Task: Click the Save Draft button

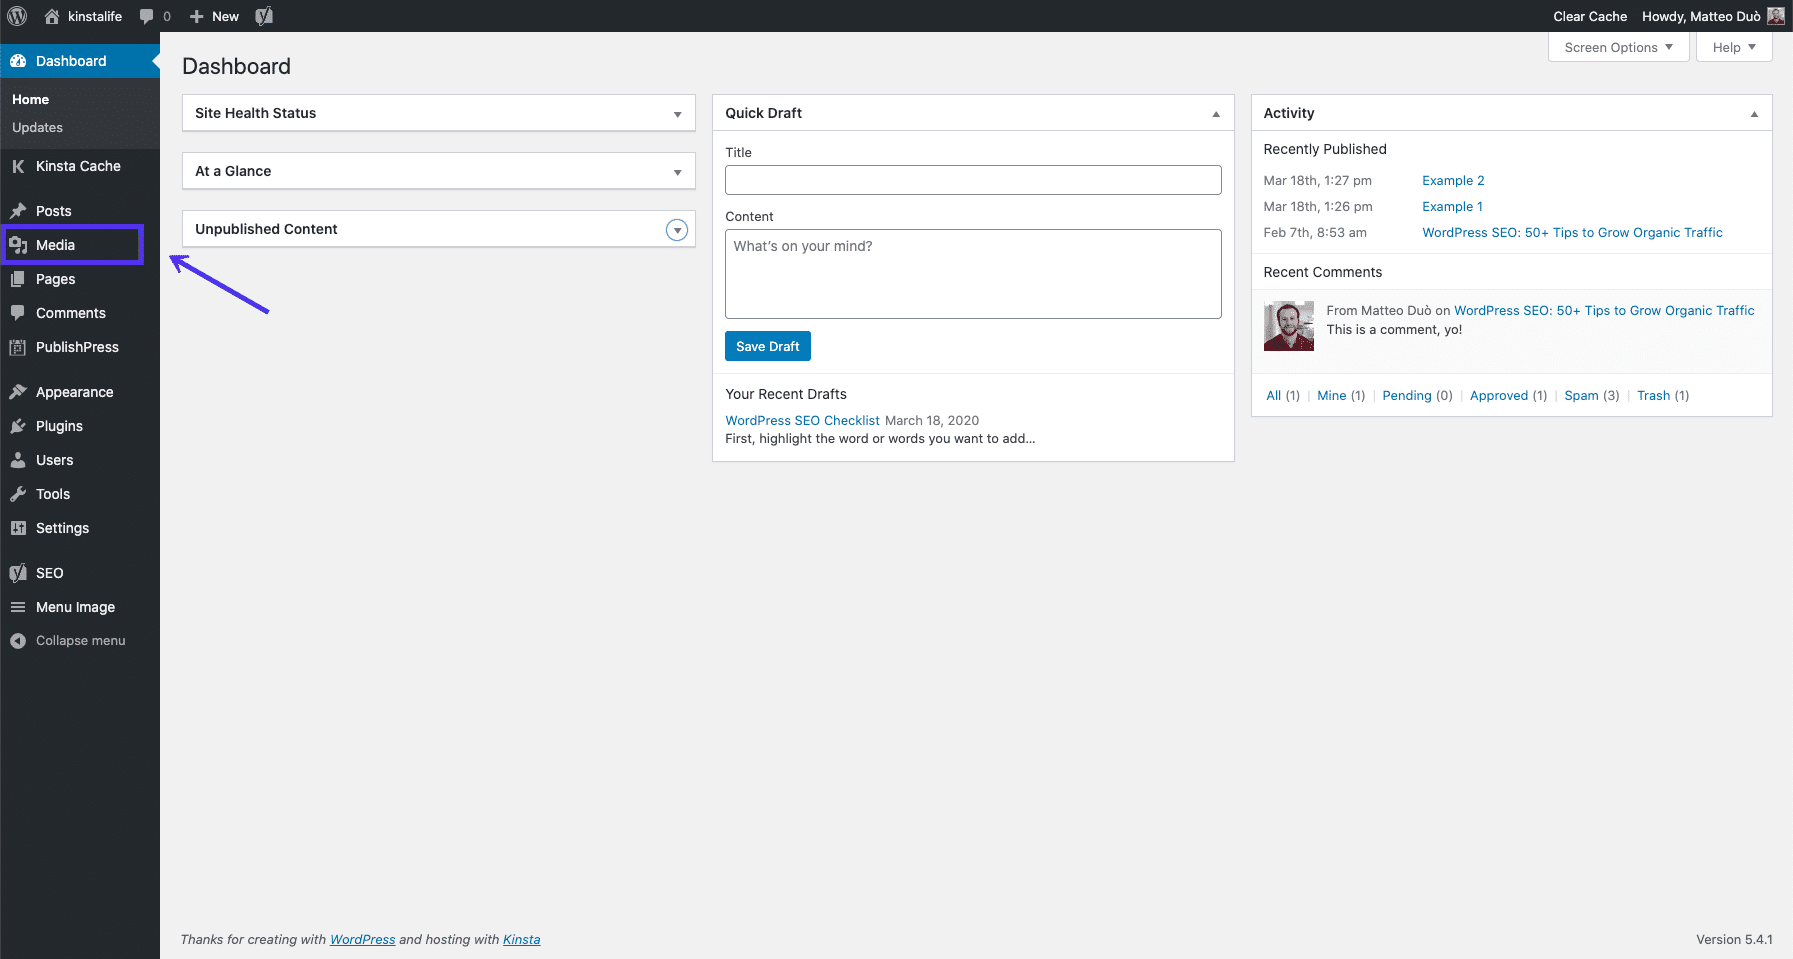Action: tap(767, 346)
